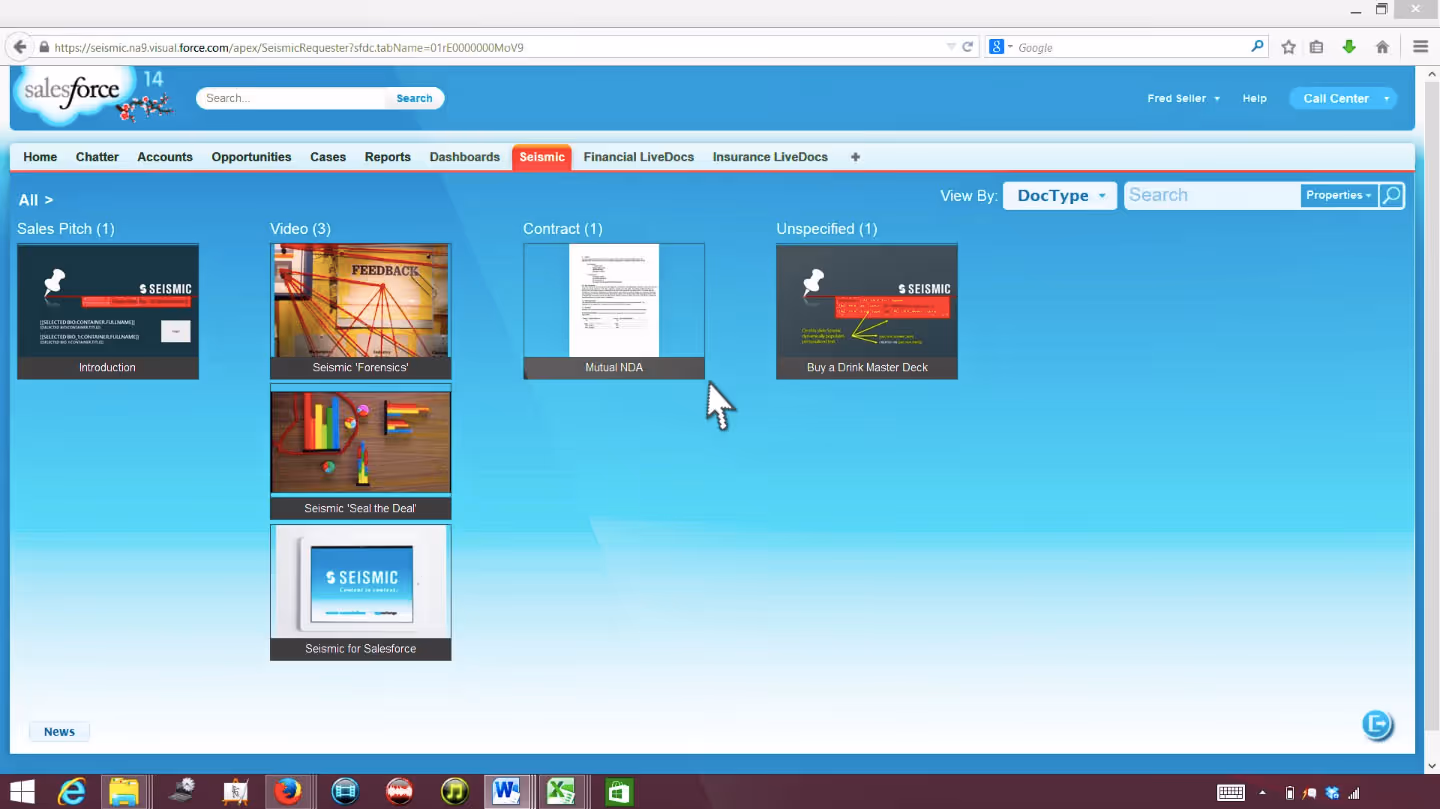Open Word from the taskbar
Image resolution: width=1440 pixels, height=809 pixels.
[x=506, y=792]
